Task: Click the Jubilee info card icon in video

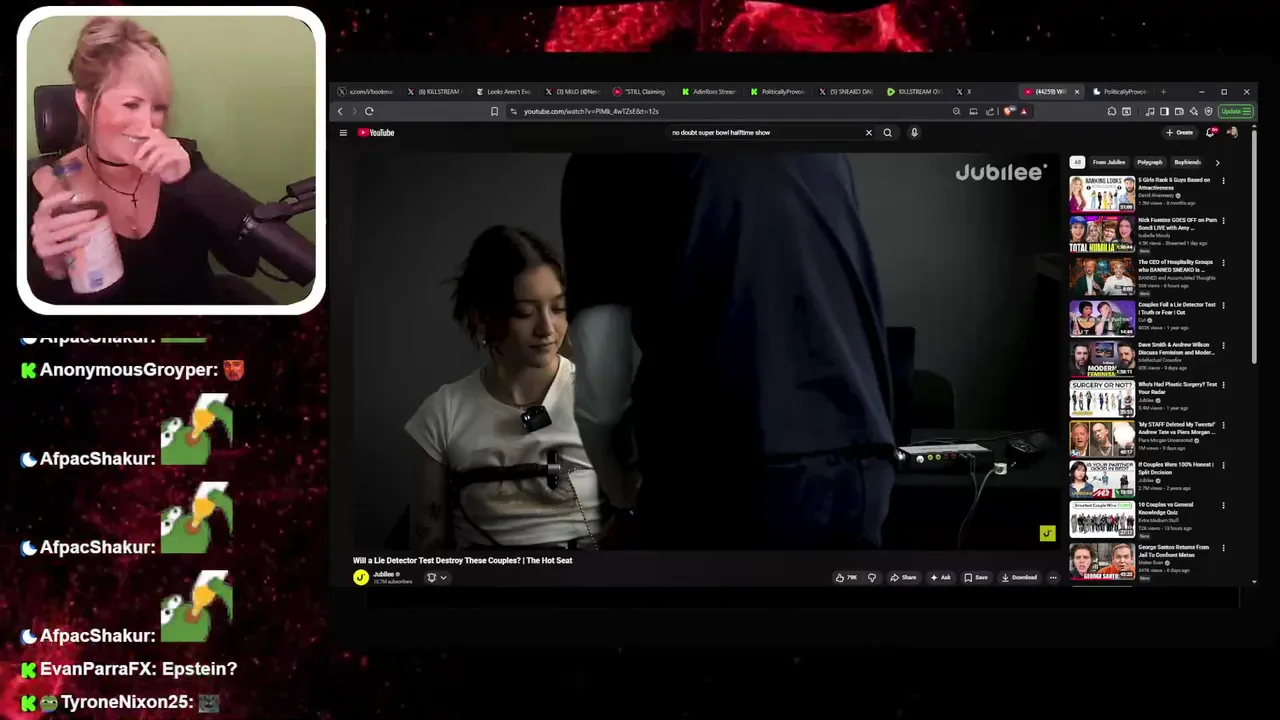Action: pyautogui.click(x=1047, y=533)
